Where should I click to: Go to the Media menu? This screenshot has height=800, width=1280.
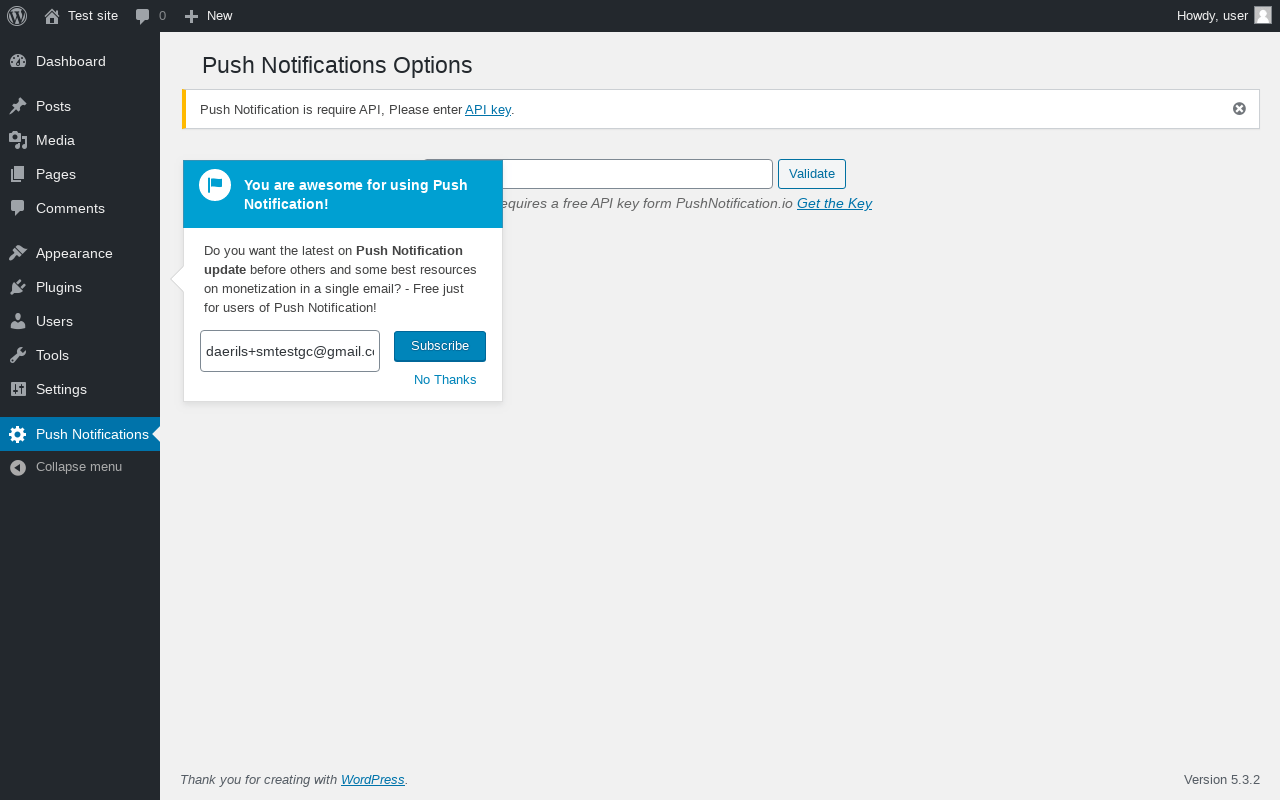80,140
